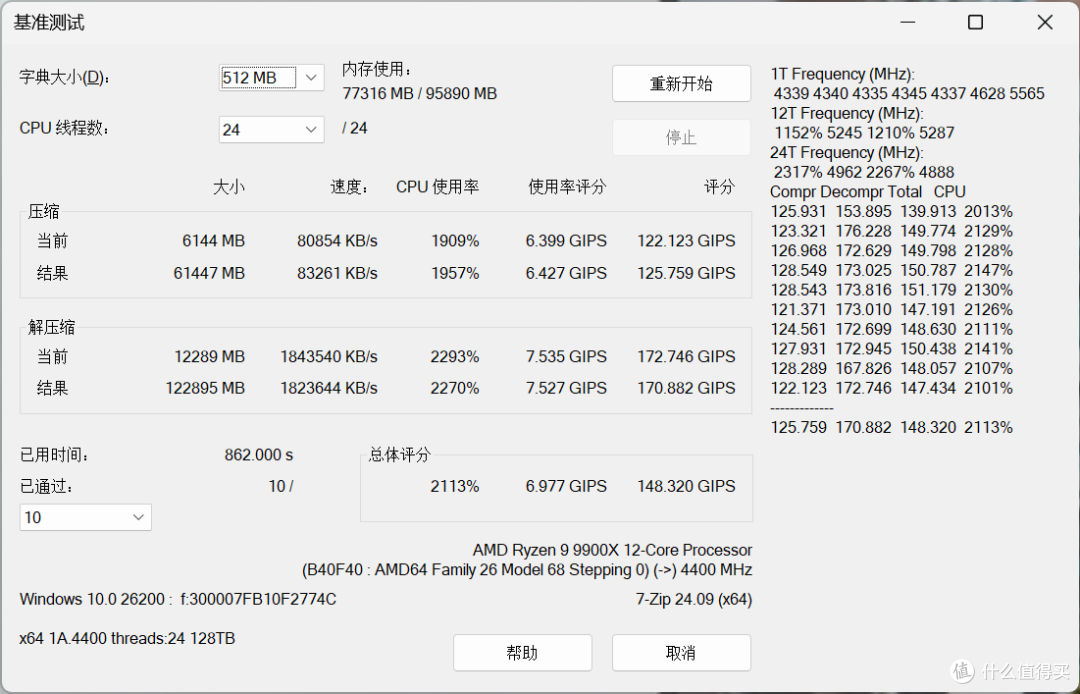Image resolution: width=1080 pixels, height=694 pixels.
Task: Click the 停止 stop button
Action: [681, 138]
